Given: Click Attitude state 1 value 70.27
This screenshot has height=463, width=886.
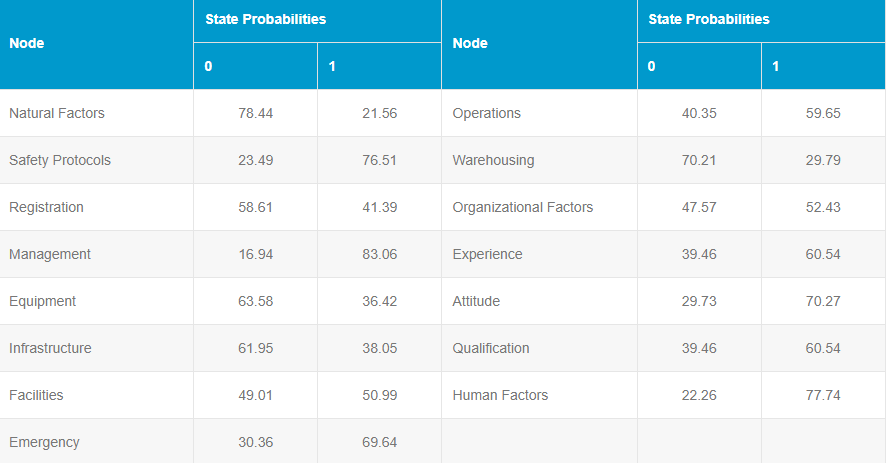Looking at the screenshot, I should coord(823,301).
